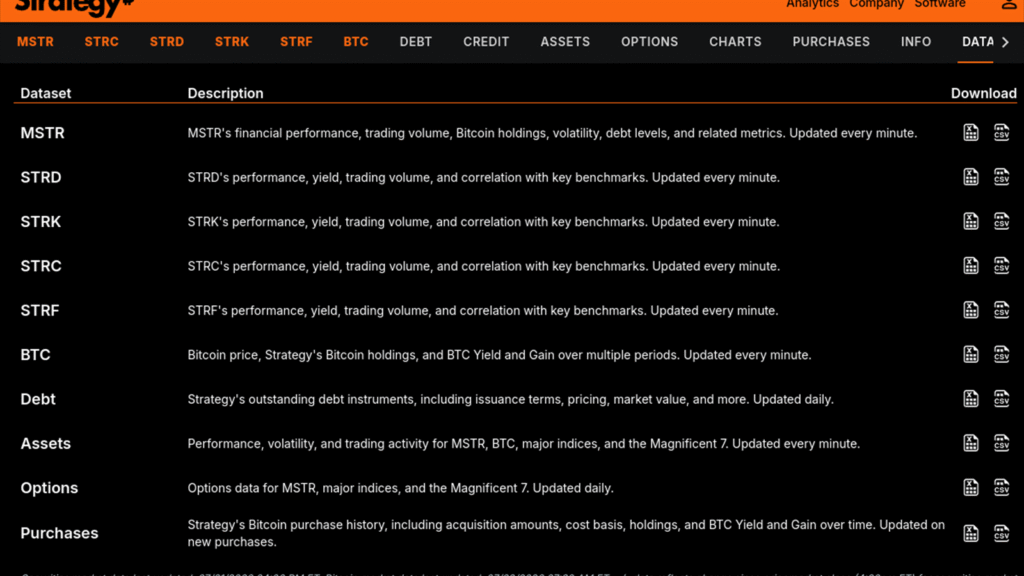Click the Bitcoin purchase history description

pos(566,533)
